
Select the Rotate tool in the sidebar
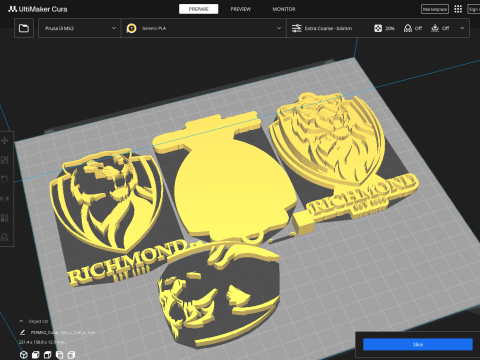tap(5, 179)
